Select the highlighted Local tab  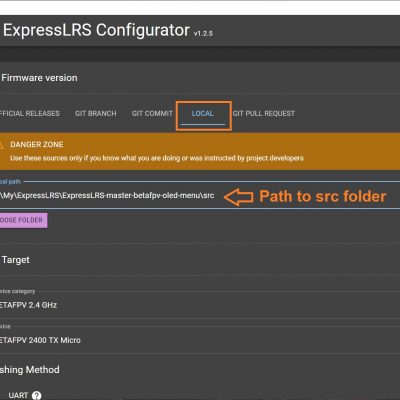pyautogui.click(x=203, y=113)
